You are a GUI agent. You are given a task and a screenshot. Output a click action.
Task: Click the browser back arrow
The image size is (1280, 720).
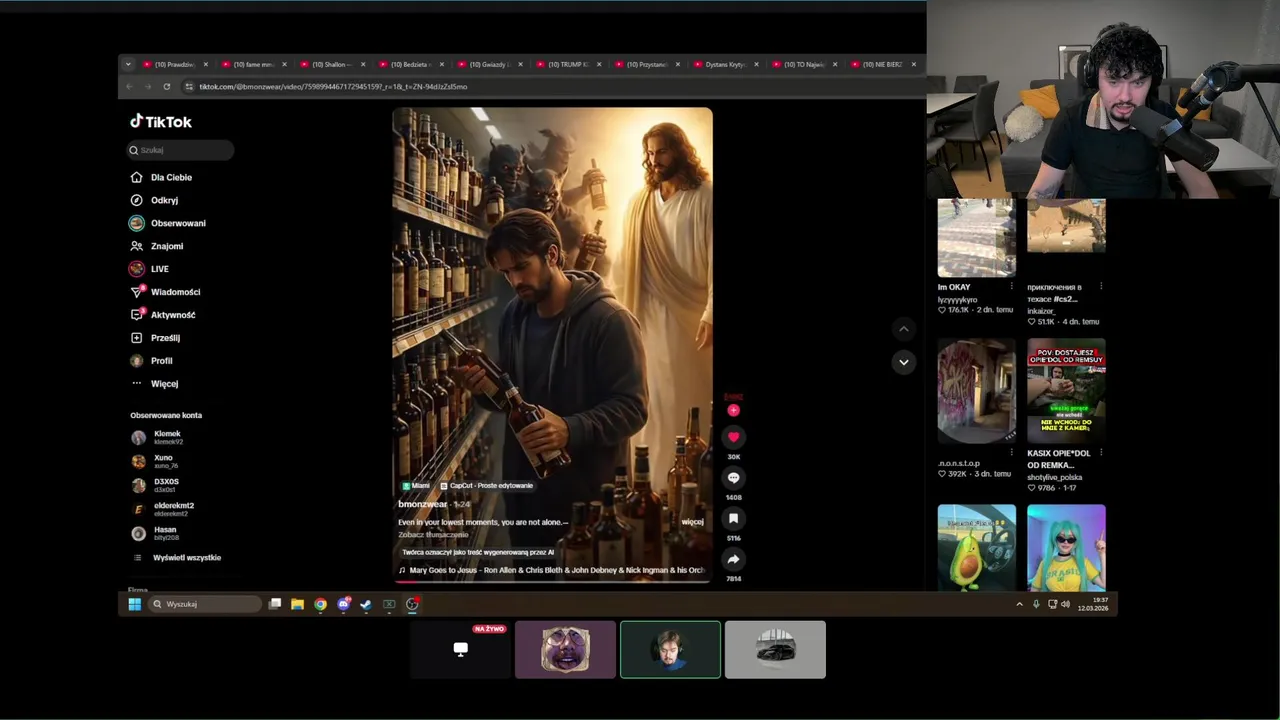click(x=129, y=87)
